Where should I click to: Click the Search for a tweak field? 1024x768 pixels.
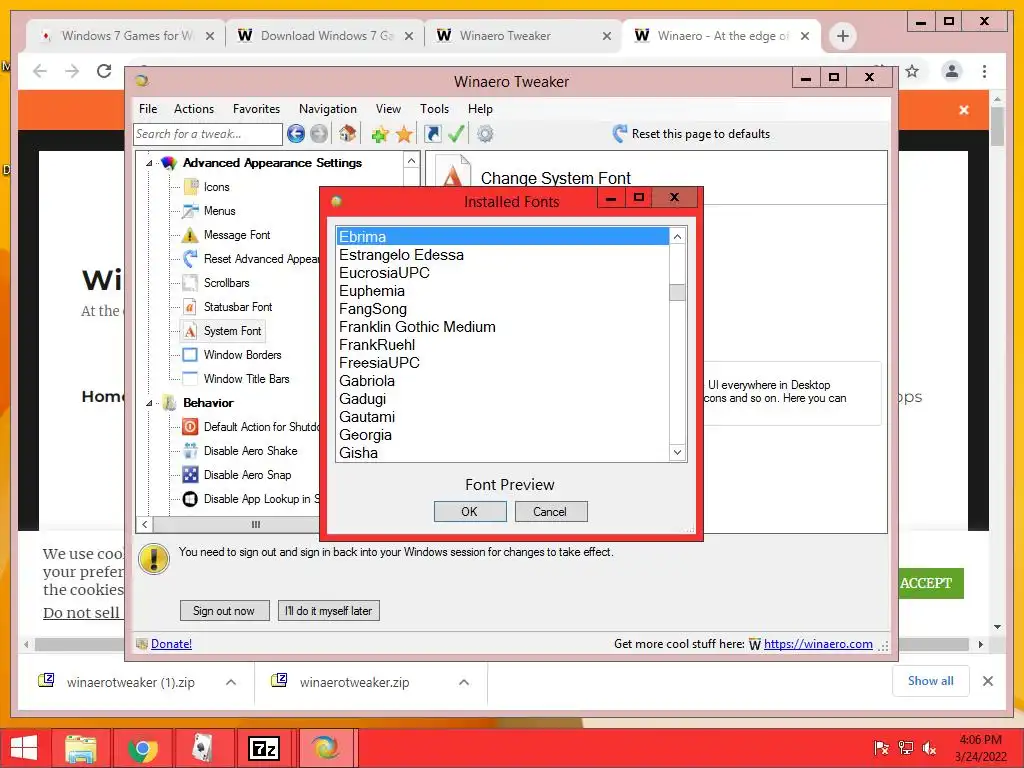208,134
